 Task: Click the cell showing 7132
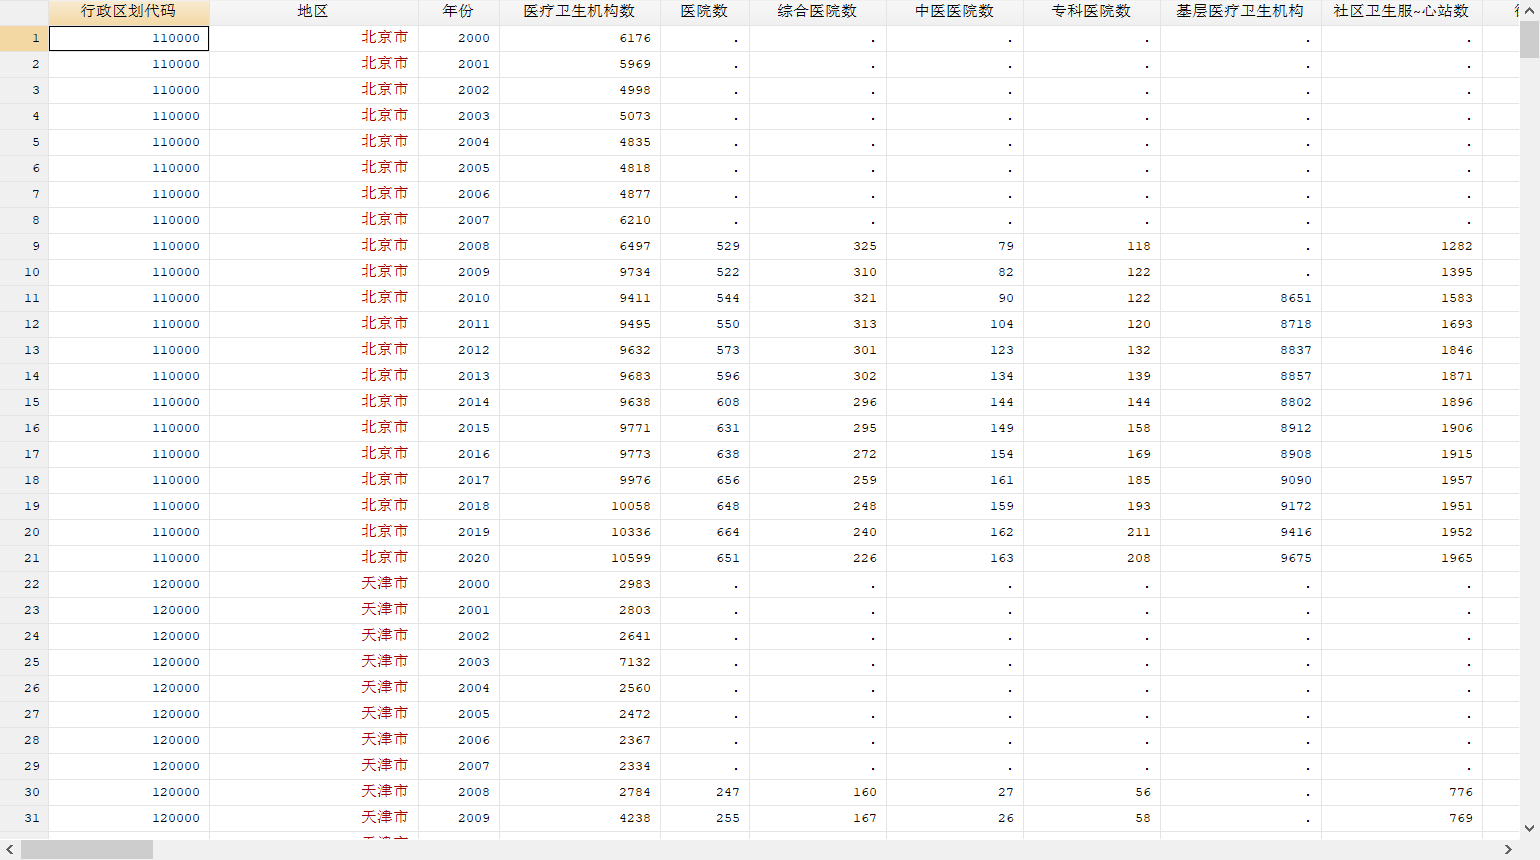tap(580, 662)
